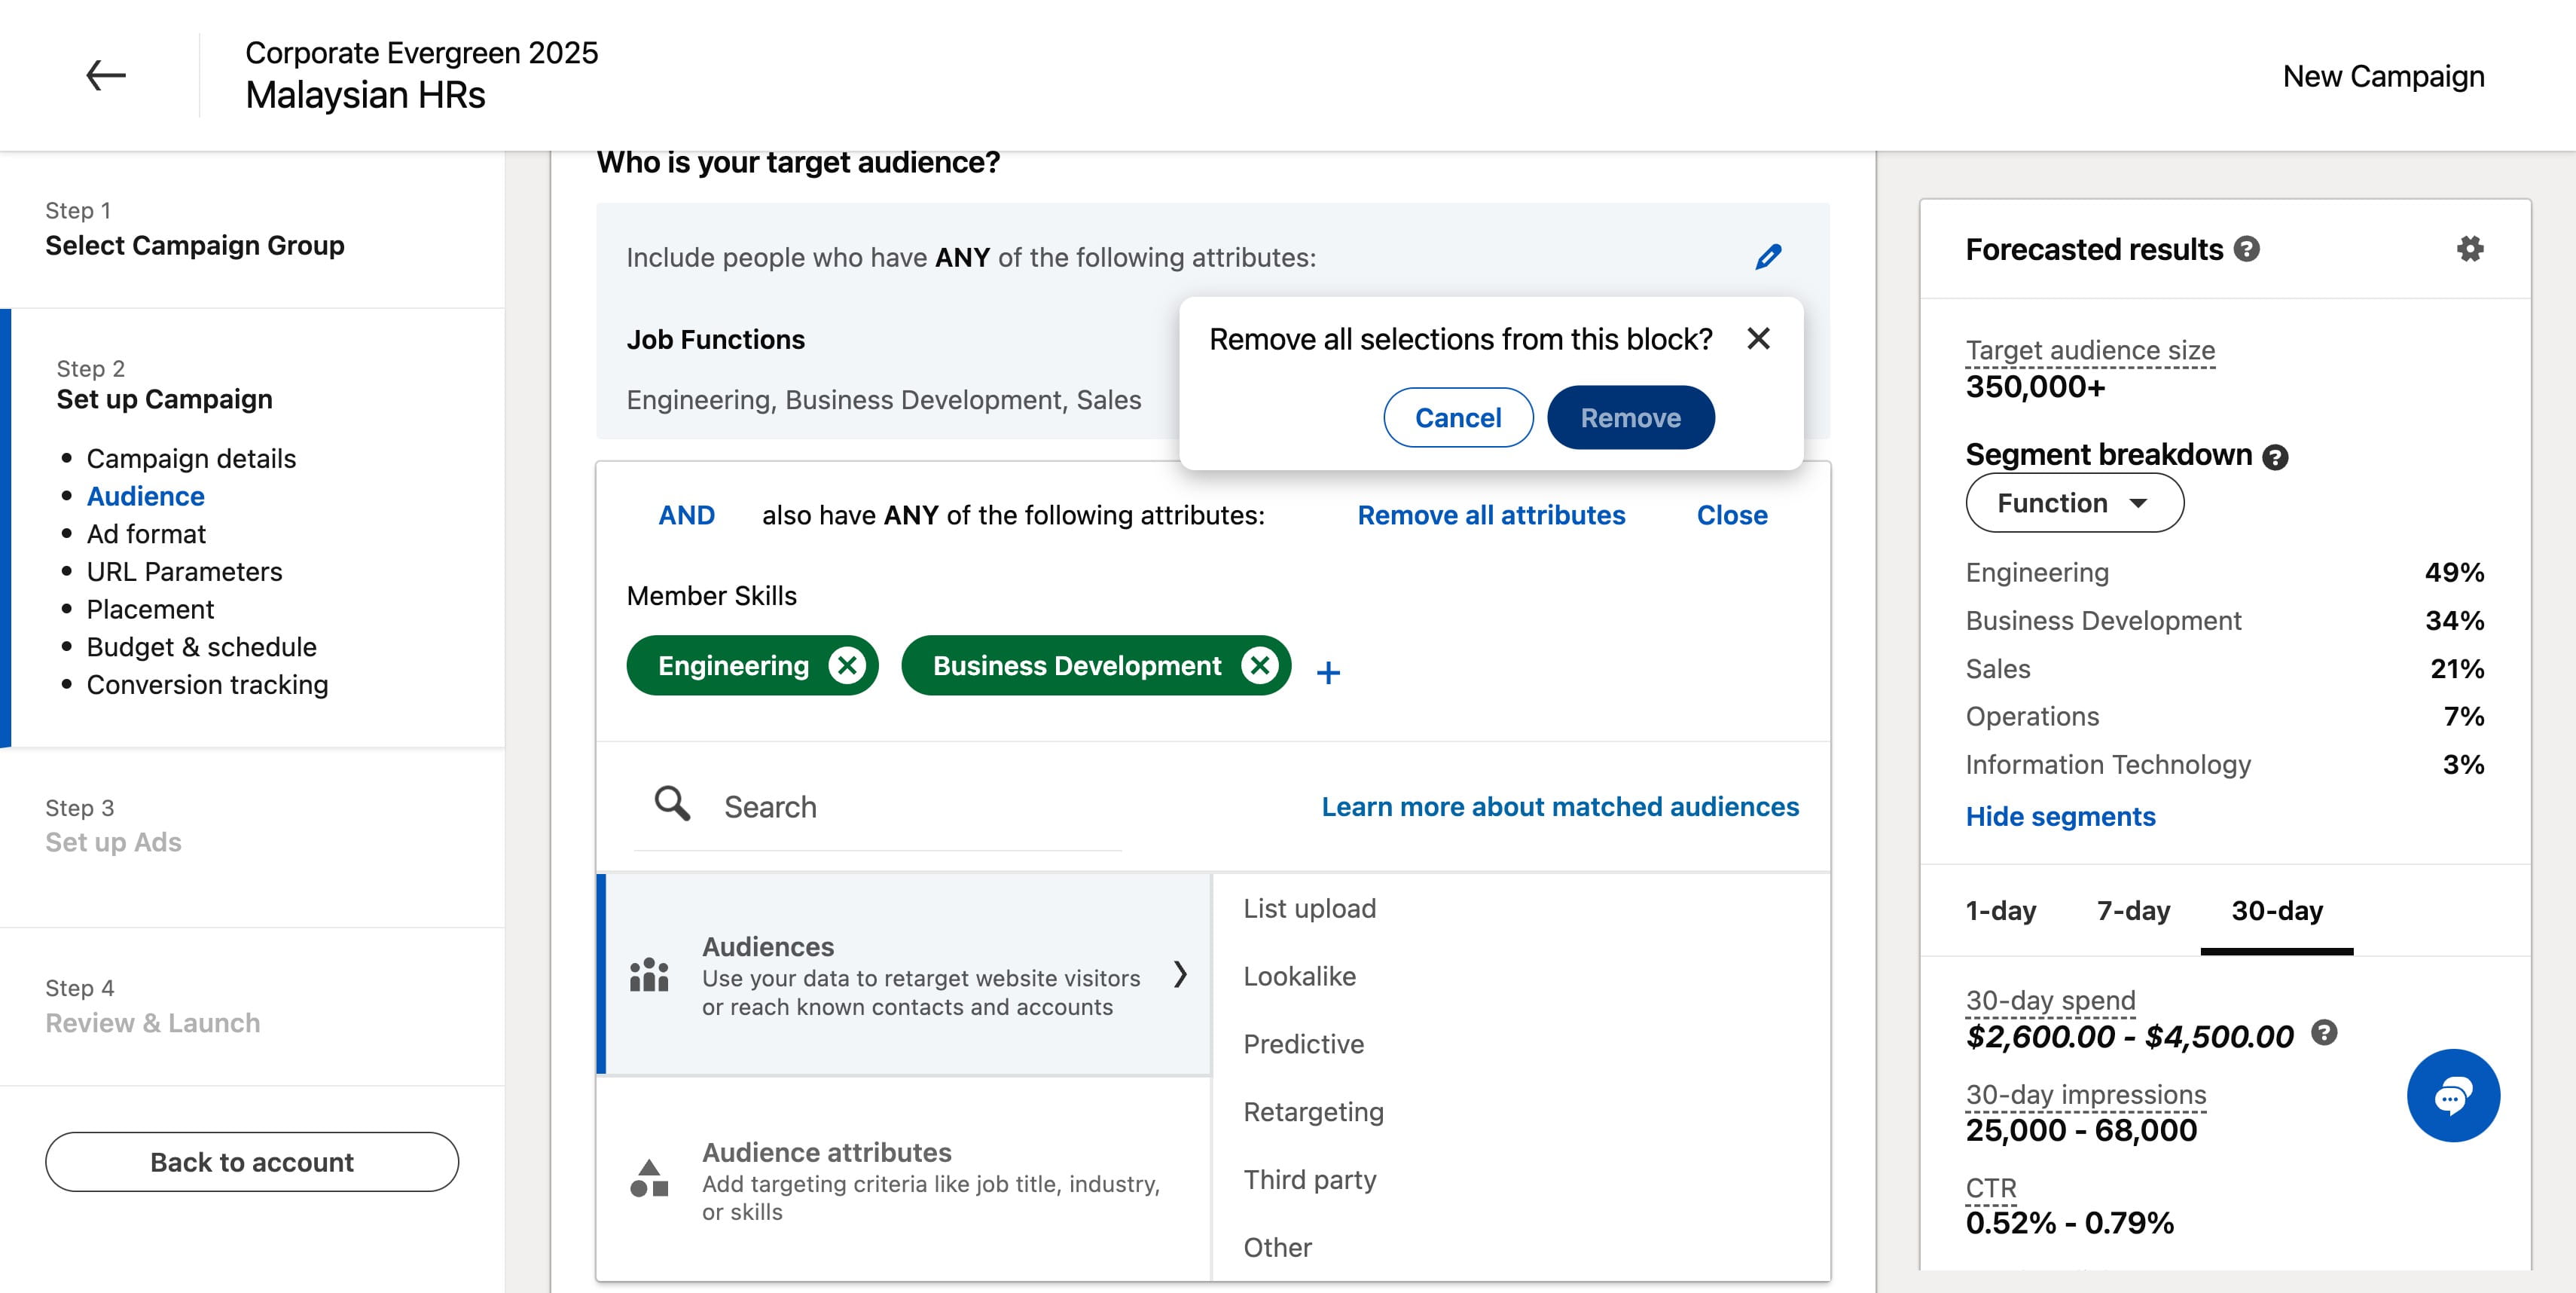
Task: Switch to 1-day forecast tab
Action: coord(2000,910)
